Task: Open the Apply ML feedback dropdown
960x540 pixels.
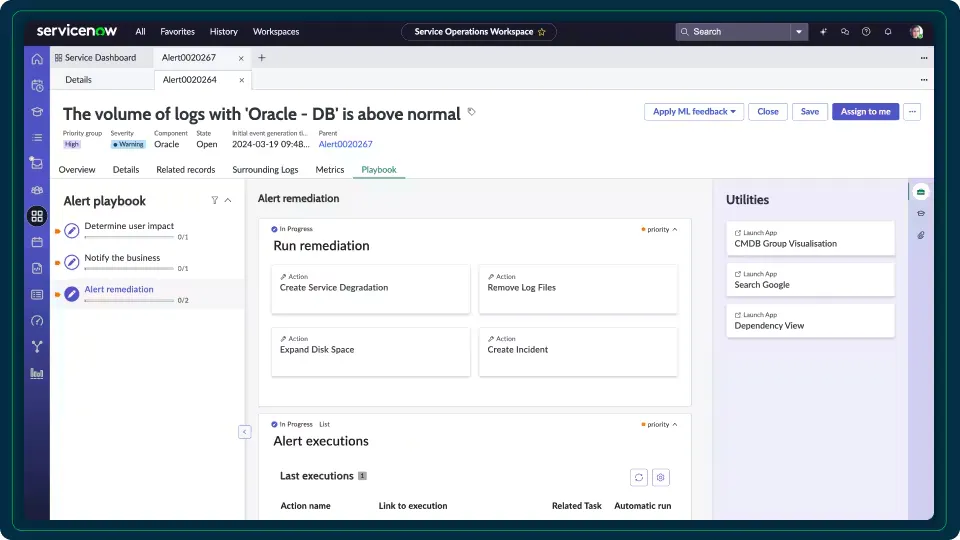Action: (694, 111)
